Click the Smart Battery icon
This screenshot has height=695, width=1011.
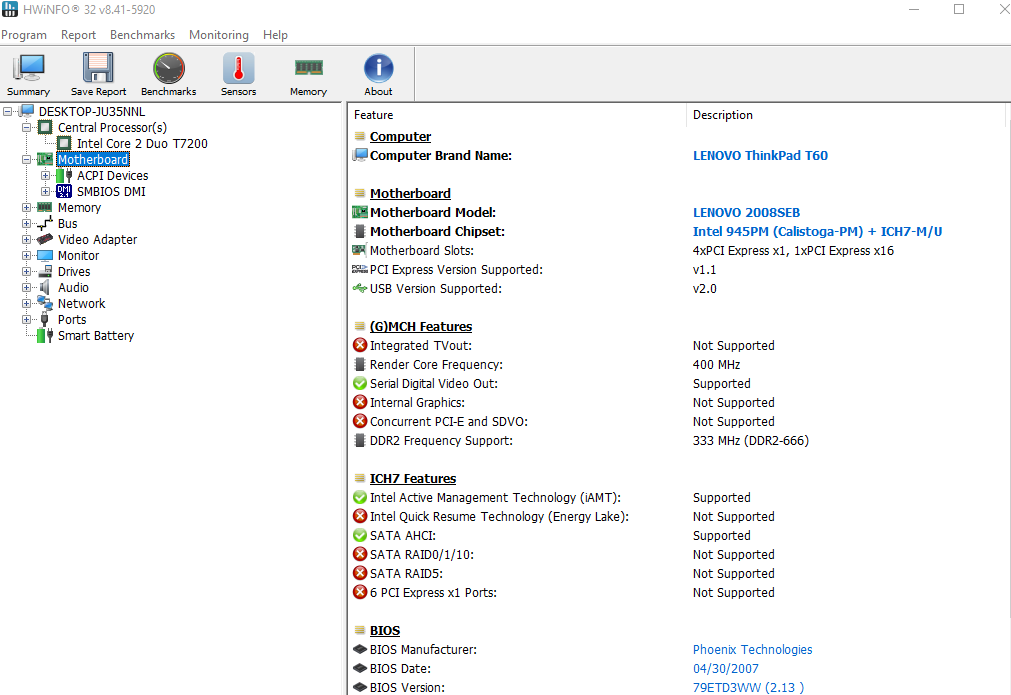coord(44,335)
